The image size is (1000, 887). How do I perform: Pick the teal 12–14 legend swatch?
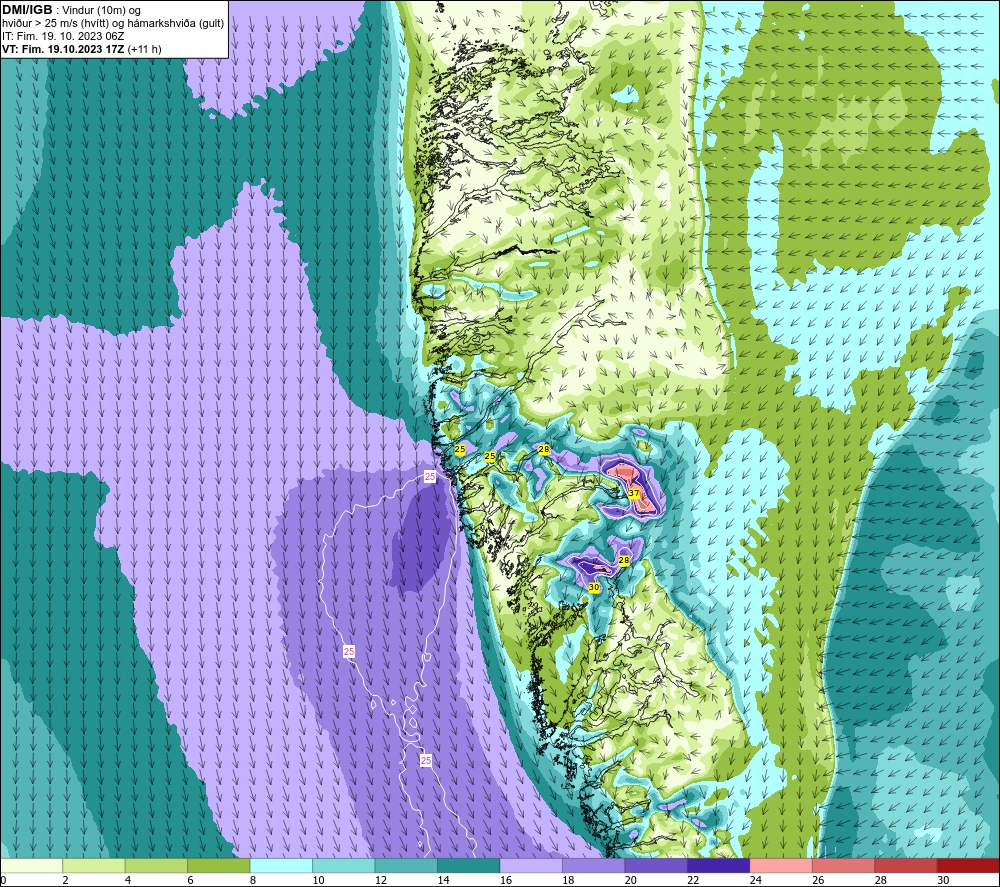406,865
